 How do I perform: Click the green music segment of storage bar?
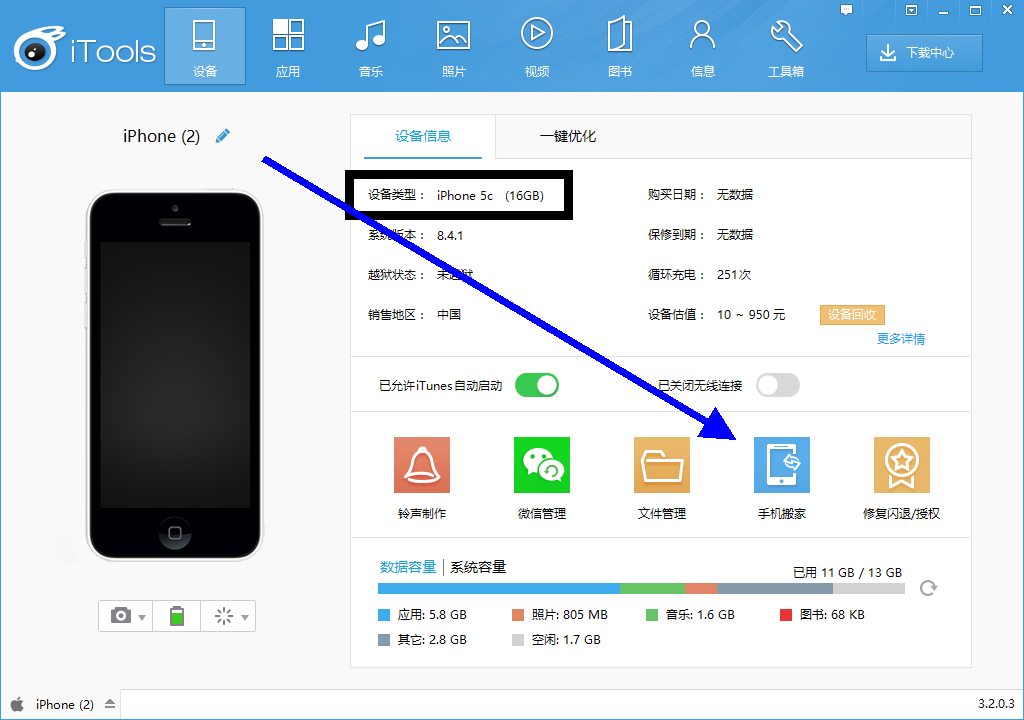click(x=652, y=589)
